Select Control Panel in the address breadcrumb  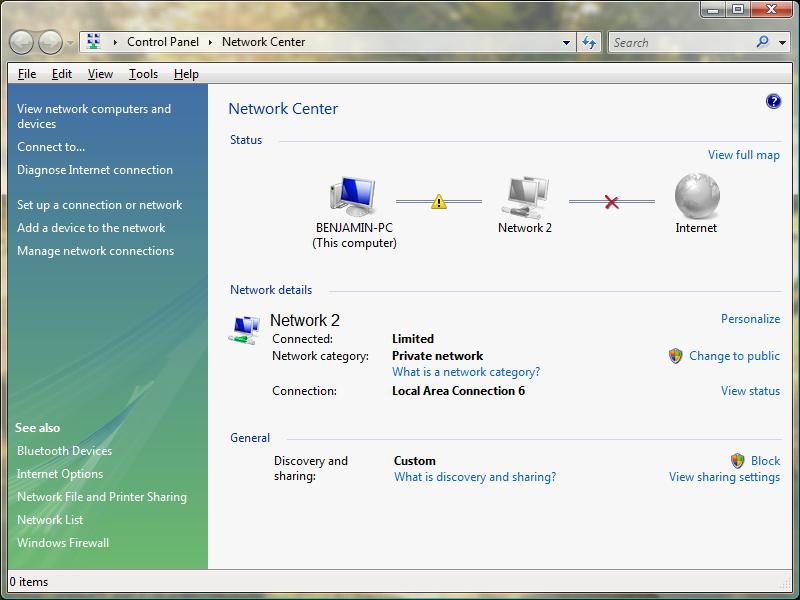pyautogui.click(x=163, y=42)
